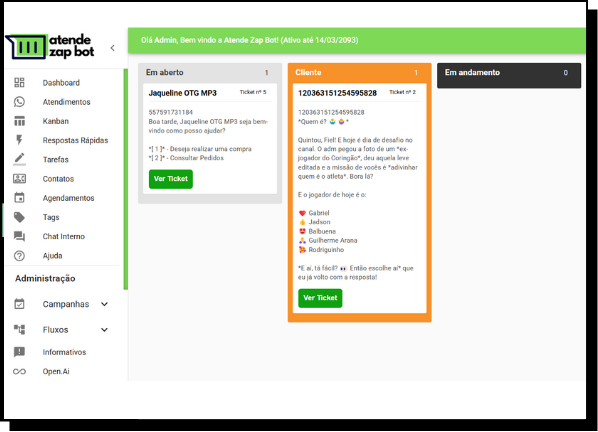Open Chat Interno speech bubbles icon

tap(19, 236)
